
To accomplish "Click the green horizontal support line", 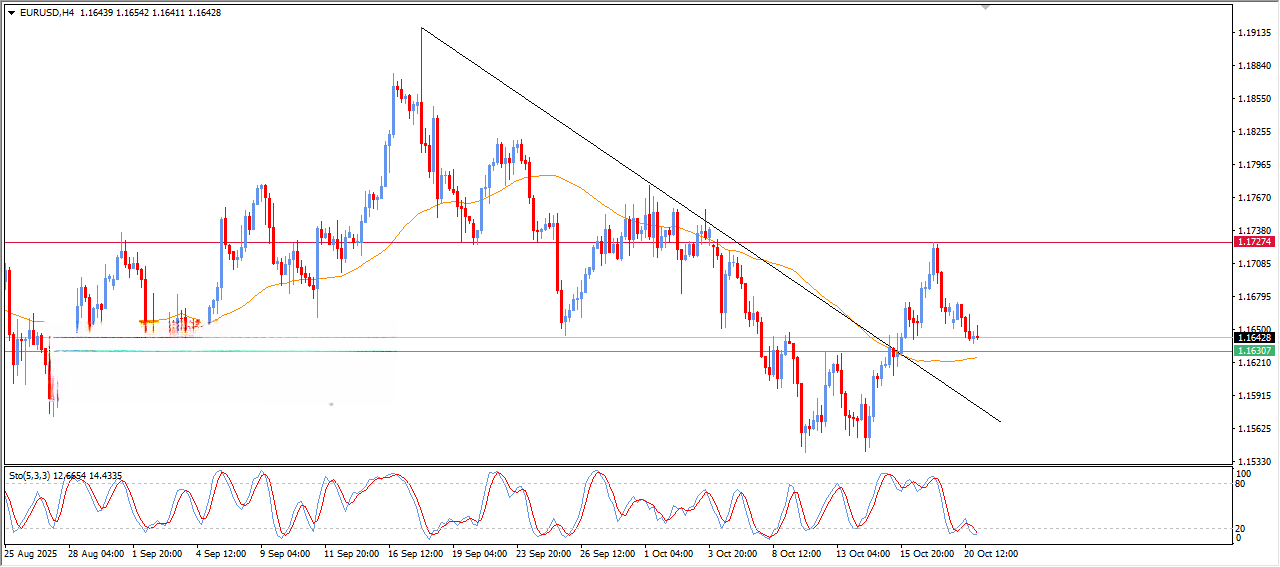I will [x=600, y=351].
